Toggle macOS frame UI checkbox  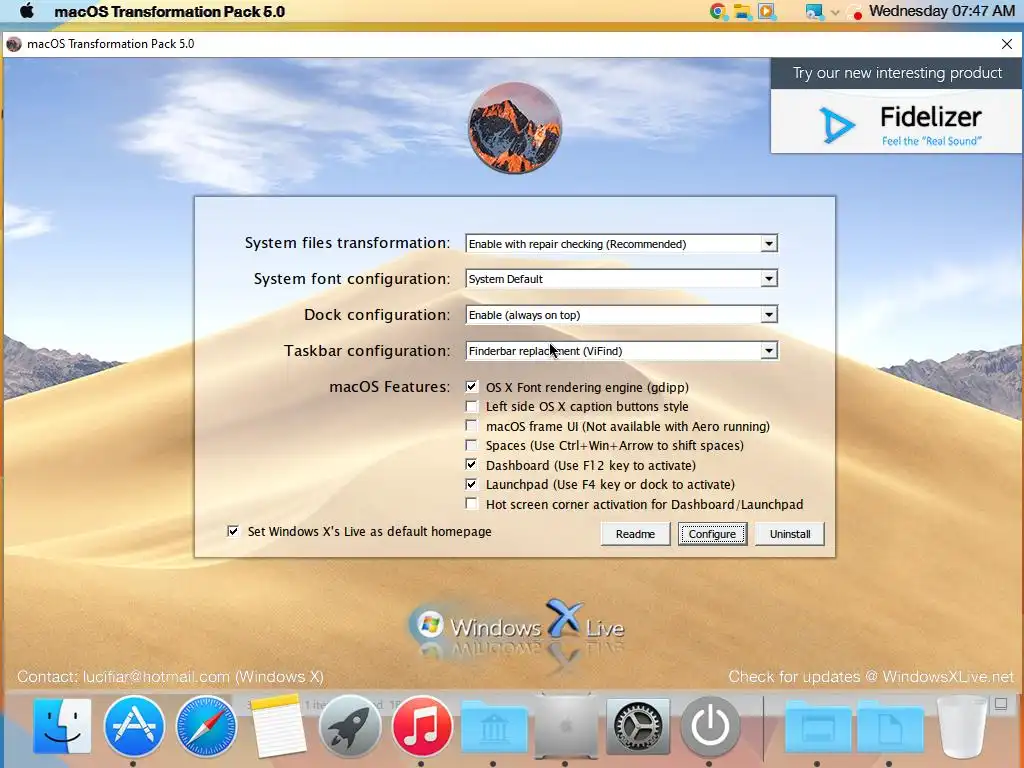coord(471,426)
